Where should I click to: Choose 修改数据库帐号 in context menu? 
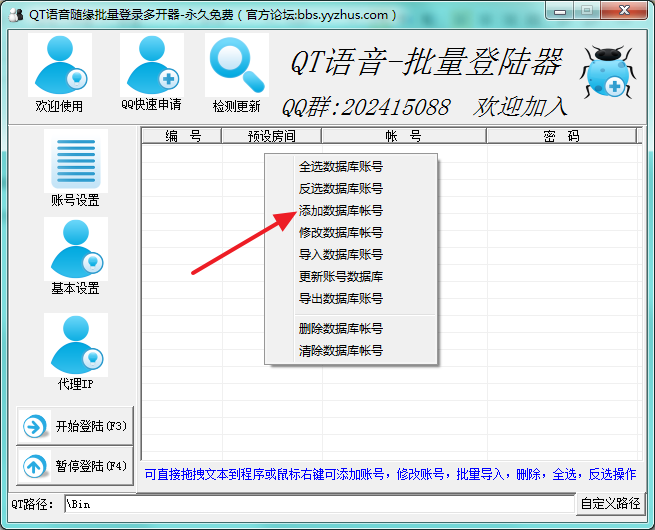point(340,233)
